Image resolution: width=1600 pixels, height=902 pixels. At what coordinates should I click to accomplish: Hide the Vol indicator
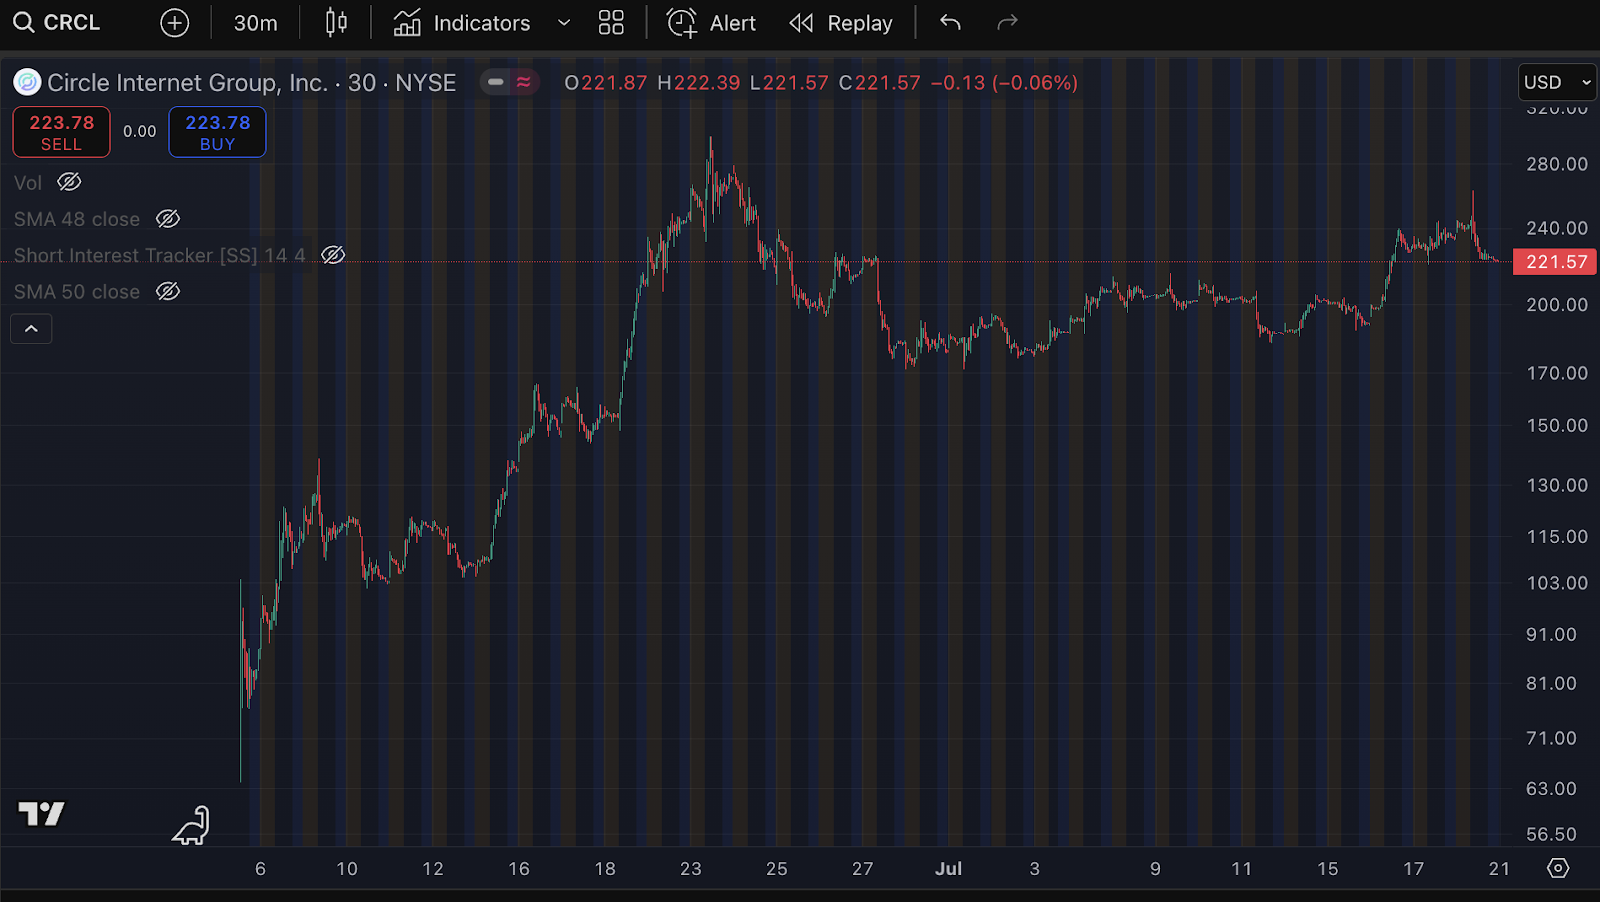[68, 182]
